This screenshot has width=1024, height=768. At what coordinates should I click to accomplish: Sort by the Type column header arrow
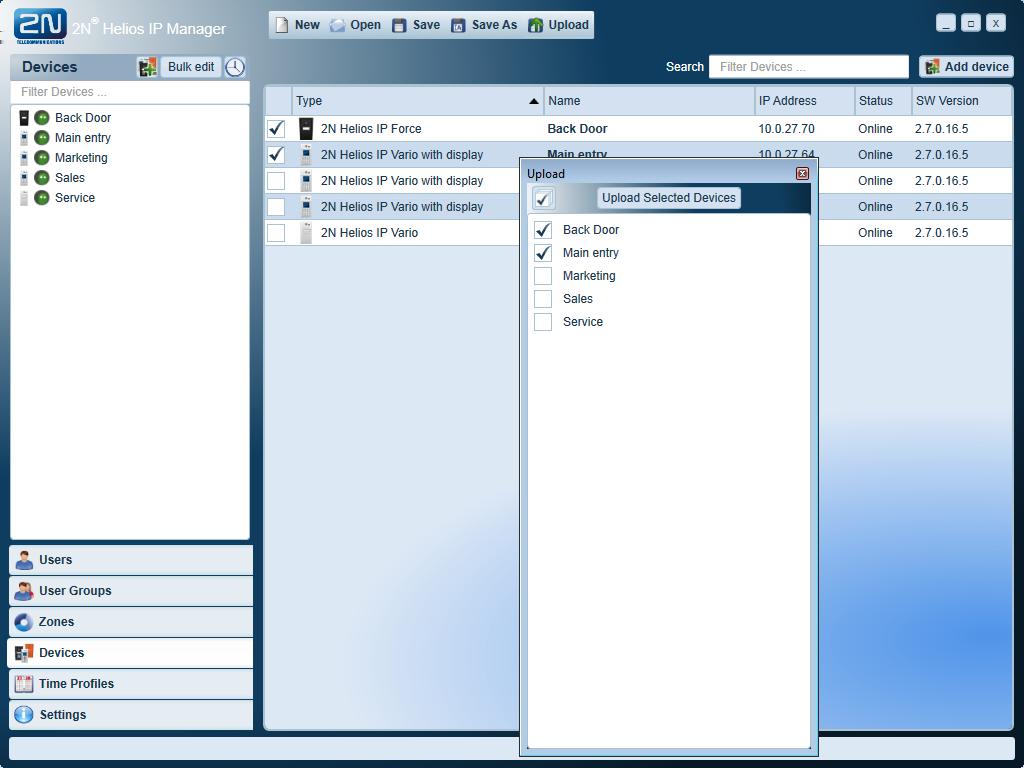click(534, 101)
